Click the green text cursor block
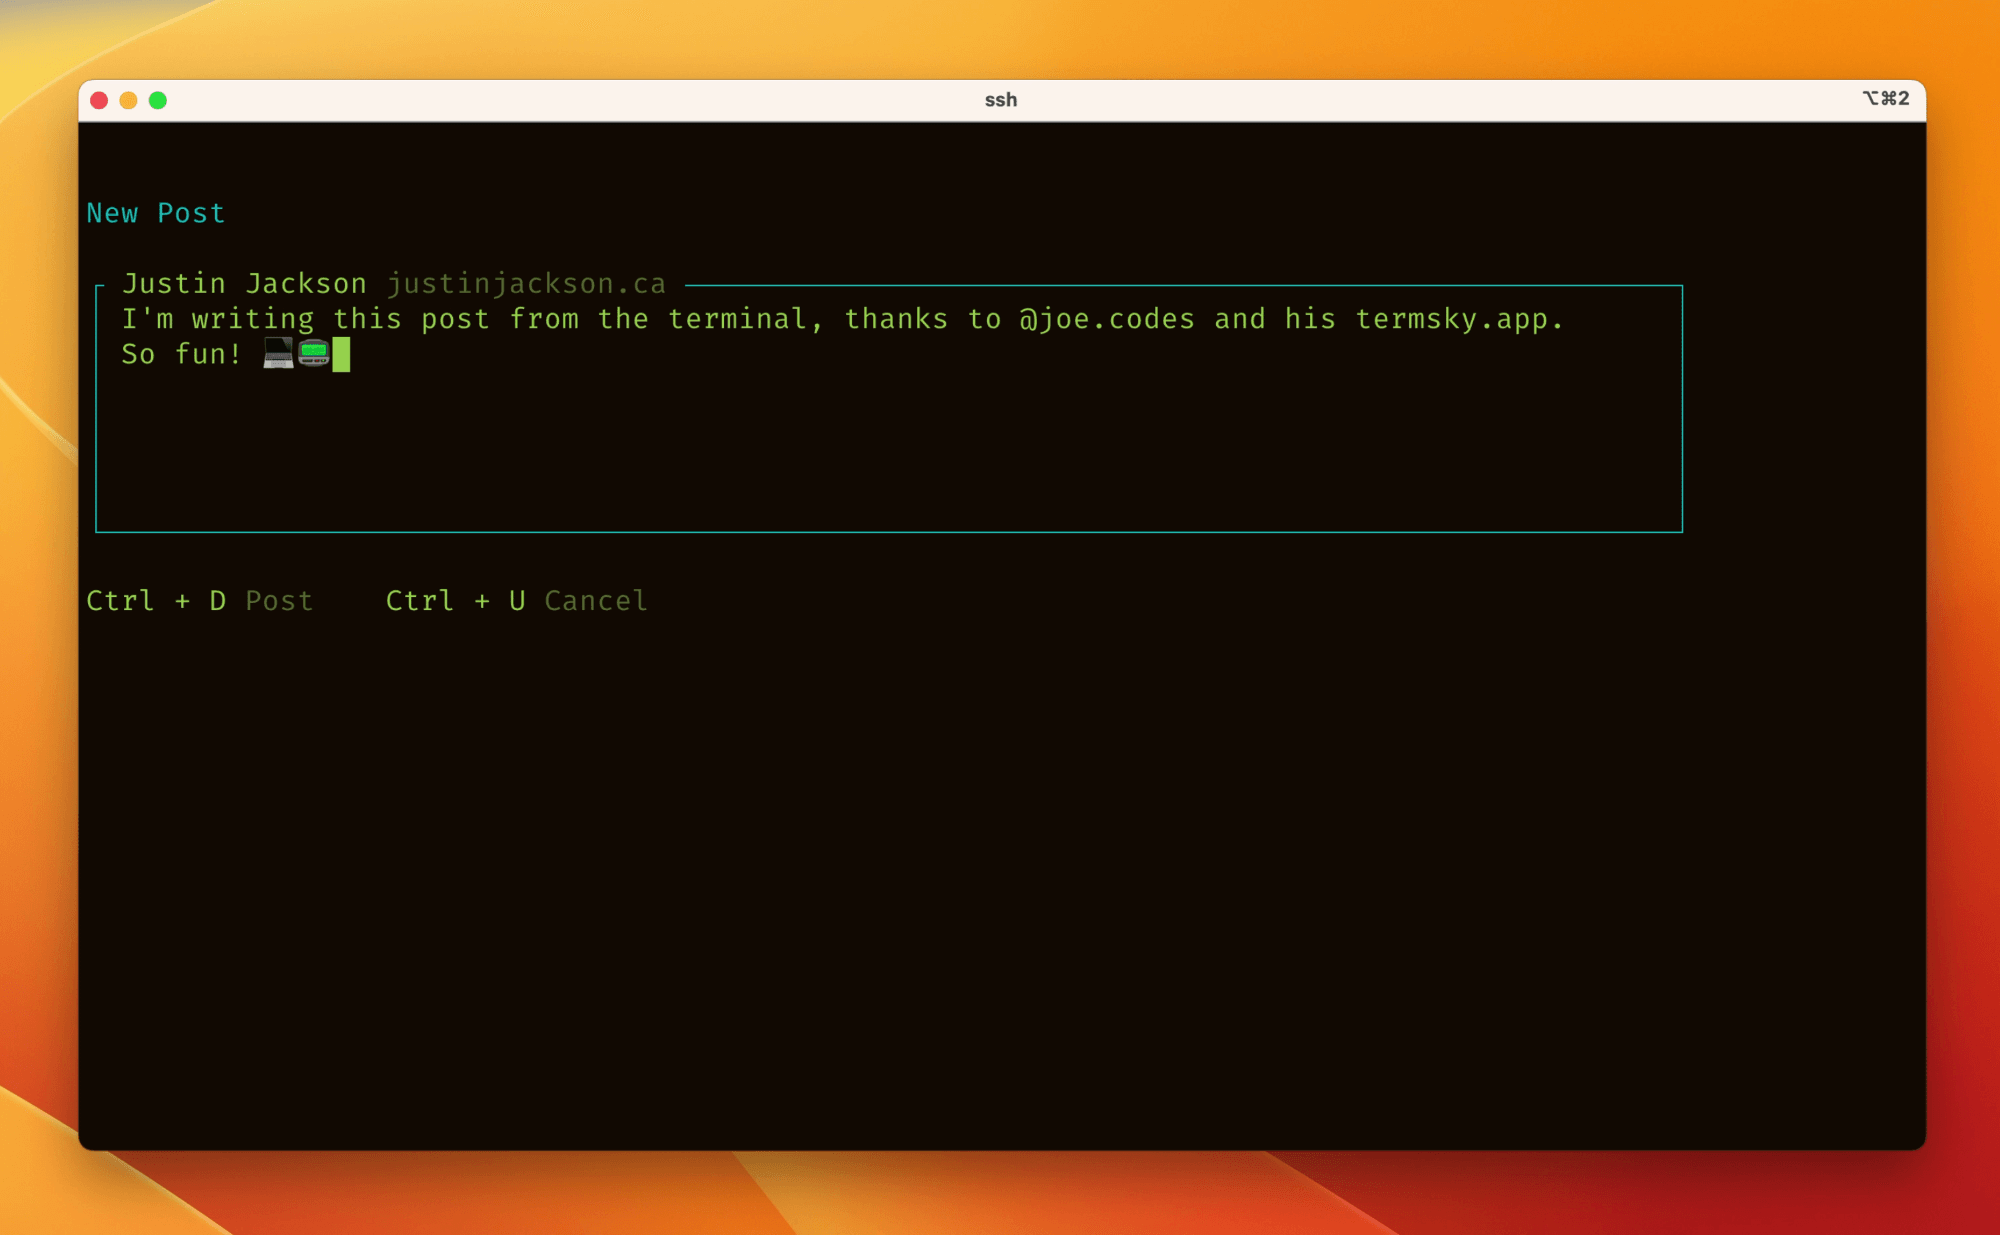This screenshot has width=2000, height=1235. tap(341, 354)
